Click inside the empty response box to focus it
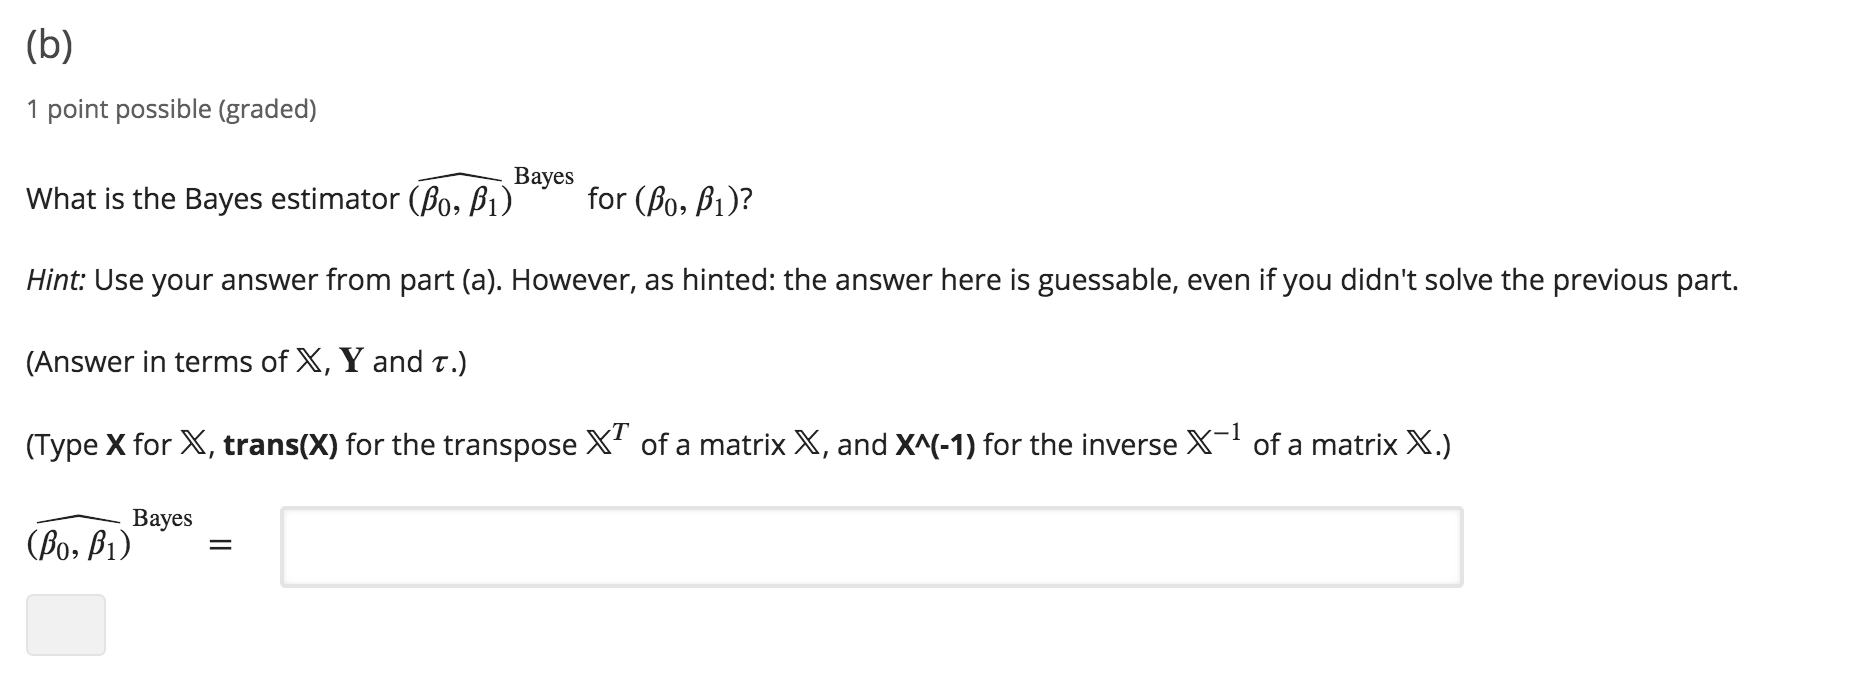Viewport: 1850px width, 682px height. coord(870,546)
